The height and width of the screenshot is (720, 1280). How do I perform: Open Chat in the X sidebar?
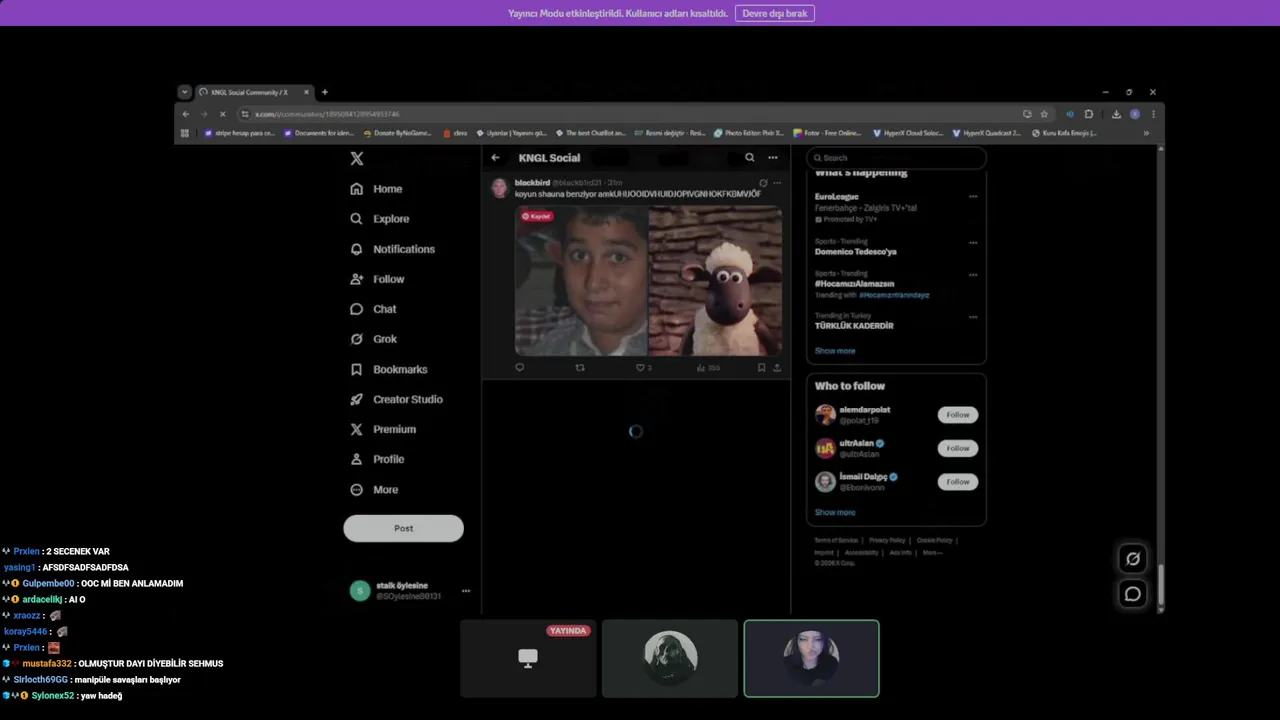click(x=373, y=309)
